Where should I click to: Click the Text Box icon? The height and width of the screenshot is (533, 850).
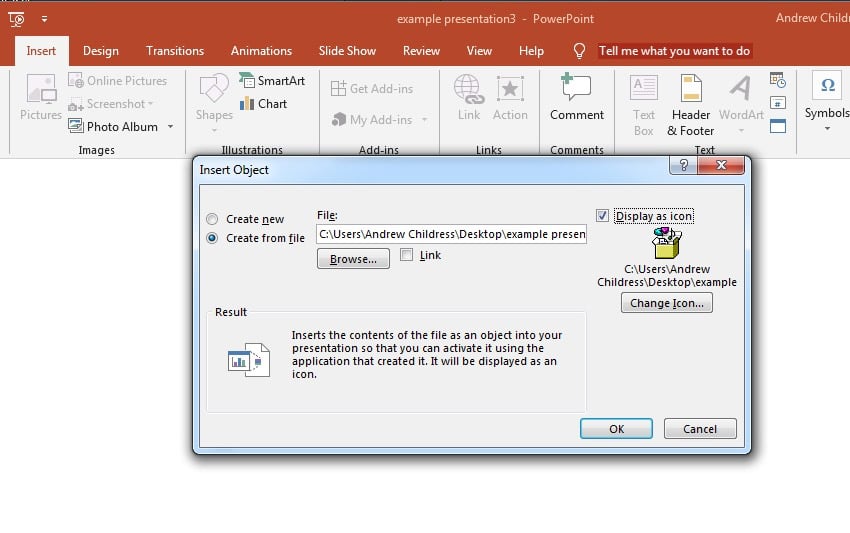643,89
